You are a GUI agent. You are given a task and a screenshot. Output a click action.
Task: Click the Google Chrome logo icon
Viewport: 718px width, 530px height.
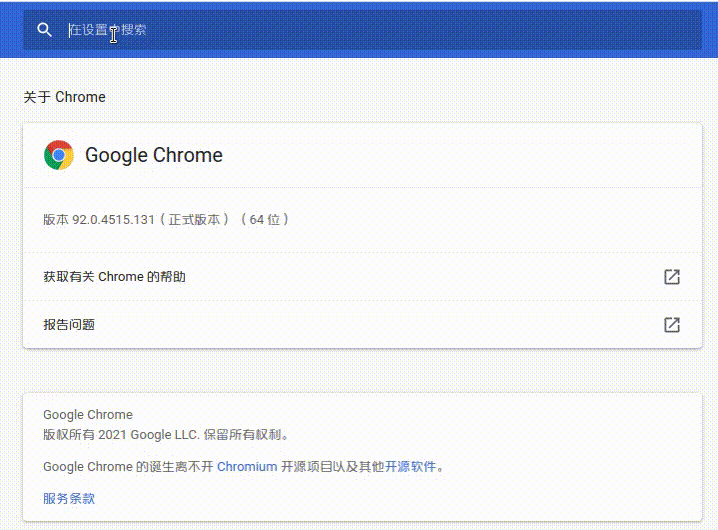click(59, 155)
